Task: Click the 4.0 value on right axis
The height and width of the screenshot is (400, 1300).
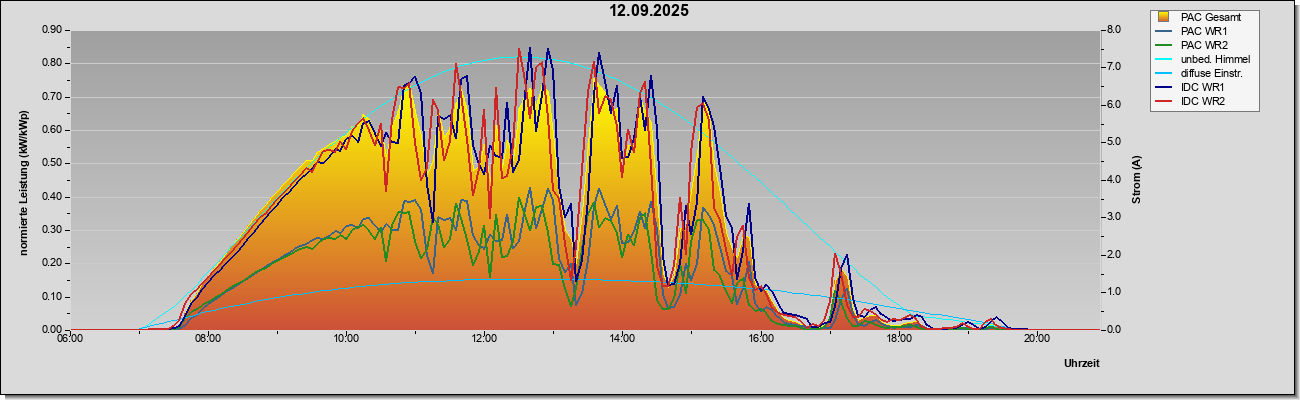Action: tap(1113, 180)
